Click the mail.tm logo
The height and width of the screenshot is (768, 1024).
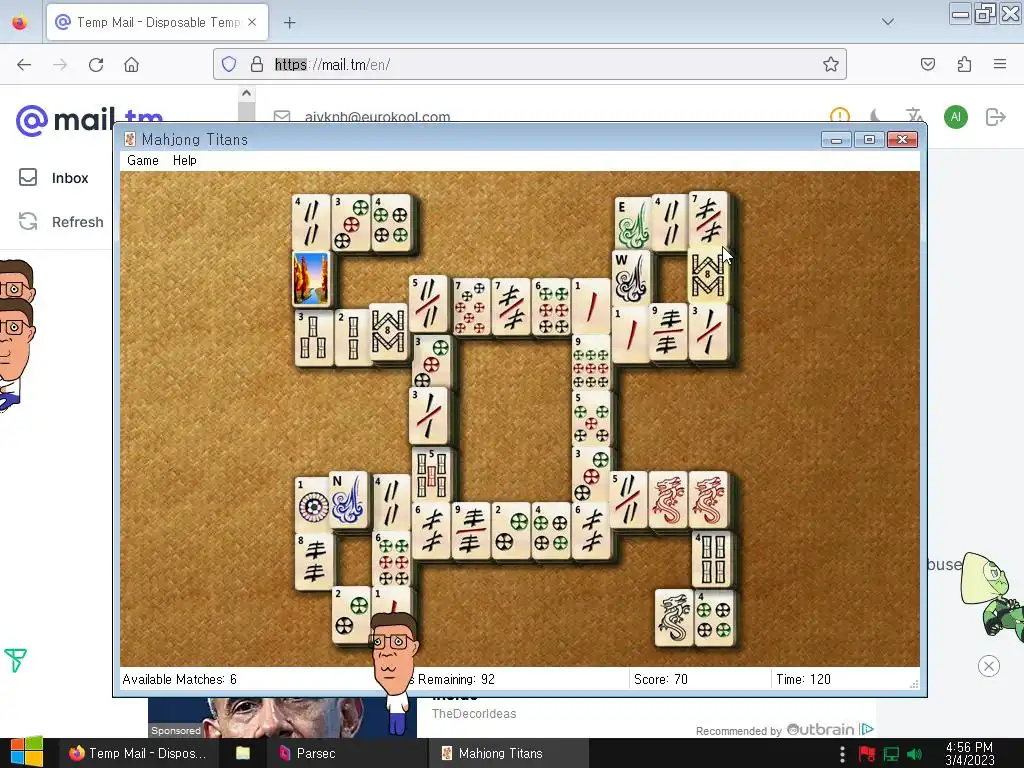[x=88, y=120]
